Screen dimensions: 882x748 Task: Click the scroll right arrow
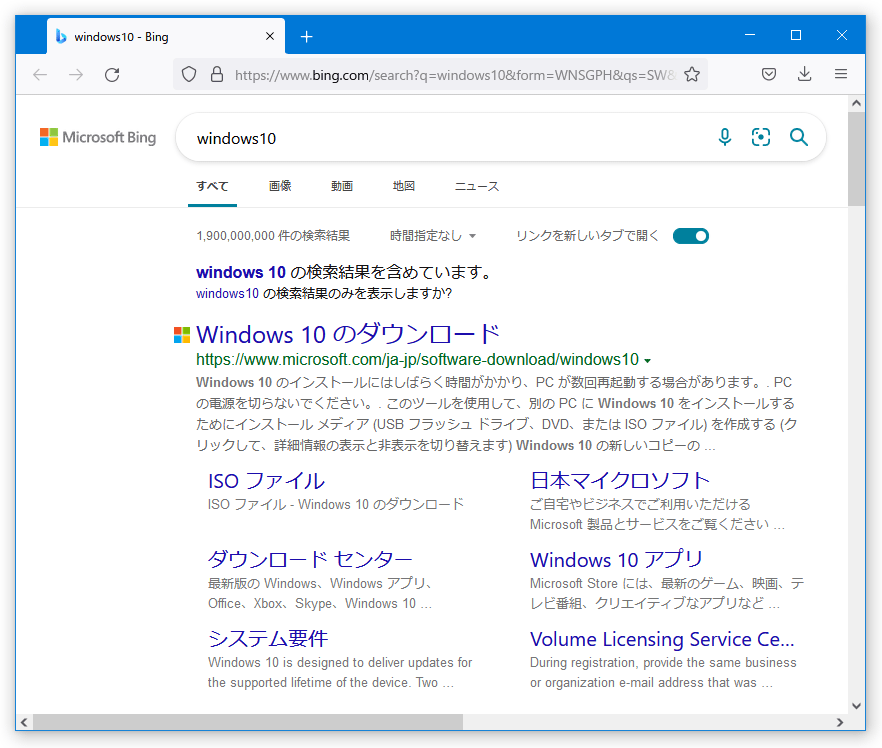[x=840, y=722]
